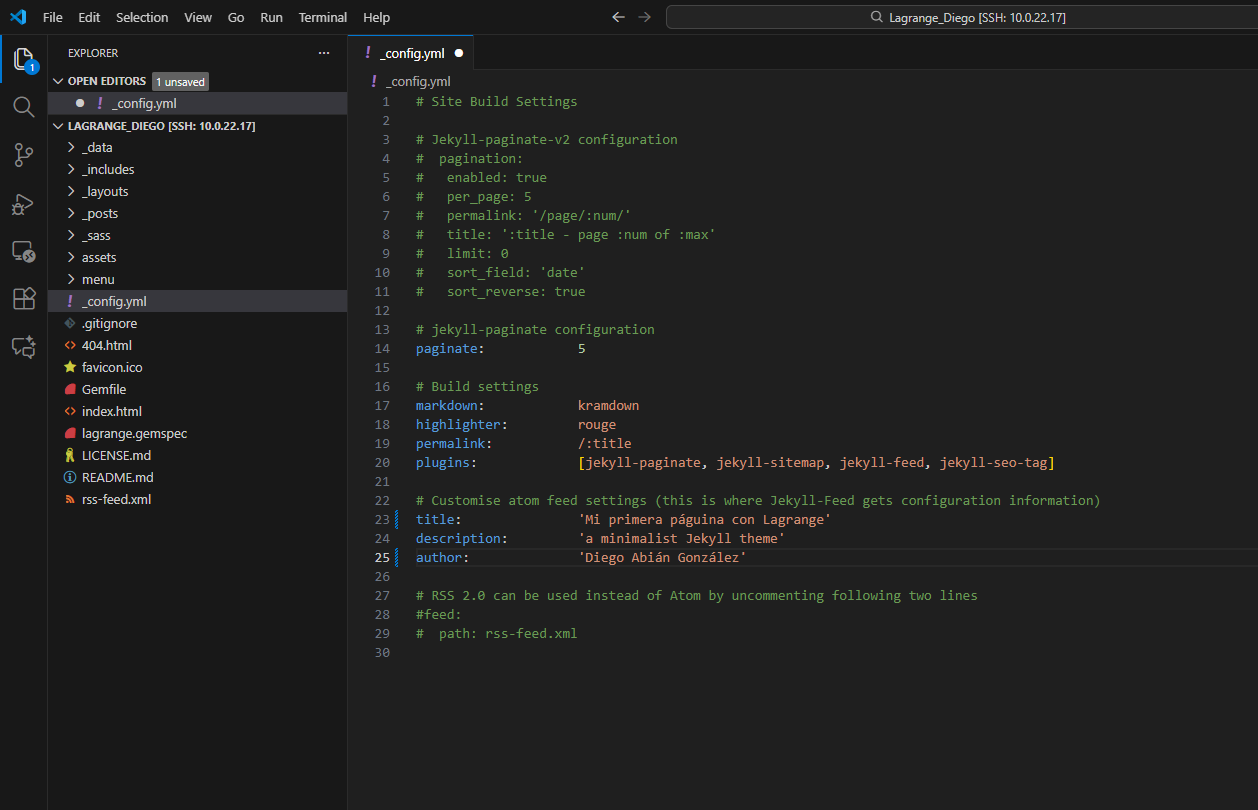Click the Lagrange_Diego command center search box
The width and height of the screenshot is (1258, 810).
pos(960,17)
